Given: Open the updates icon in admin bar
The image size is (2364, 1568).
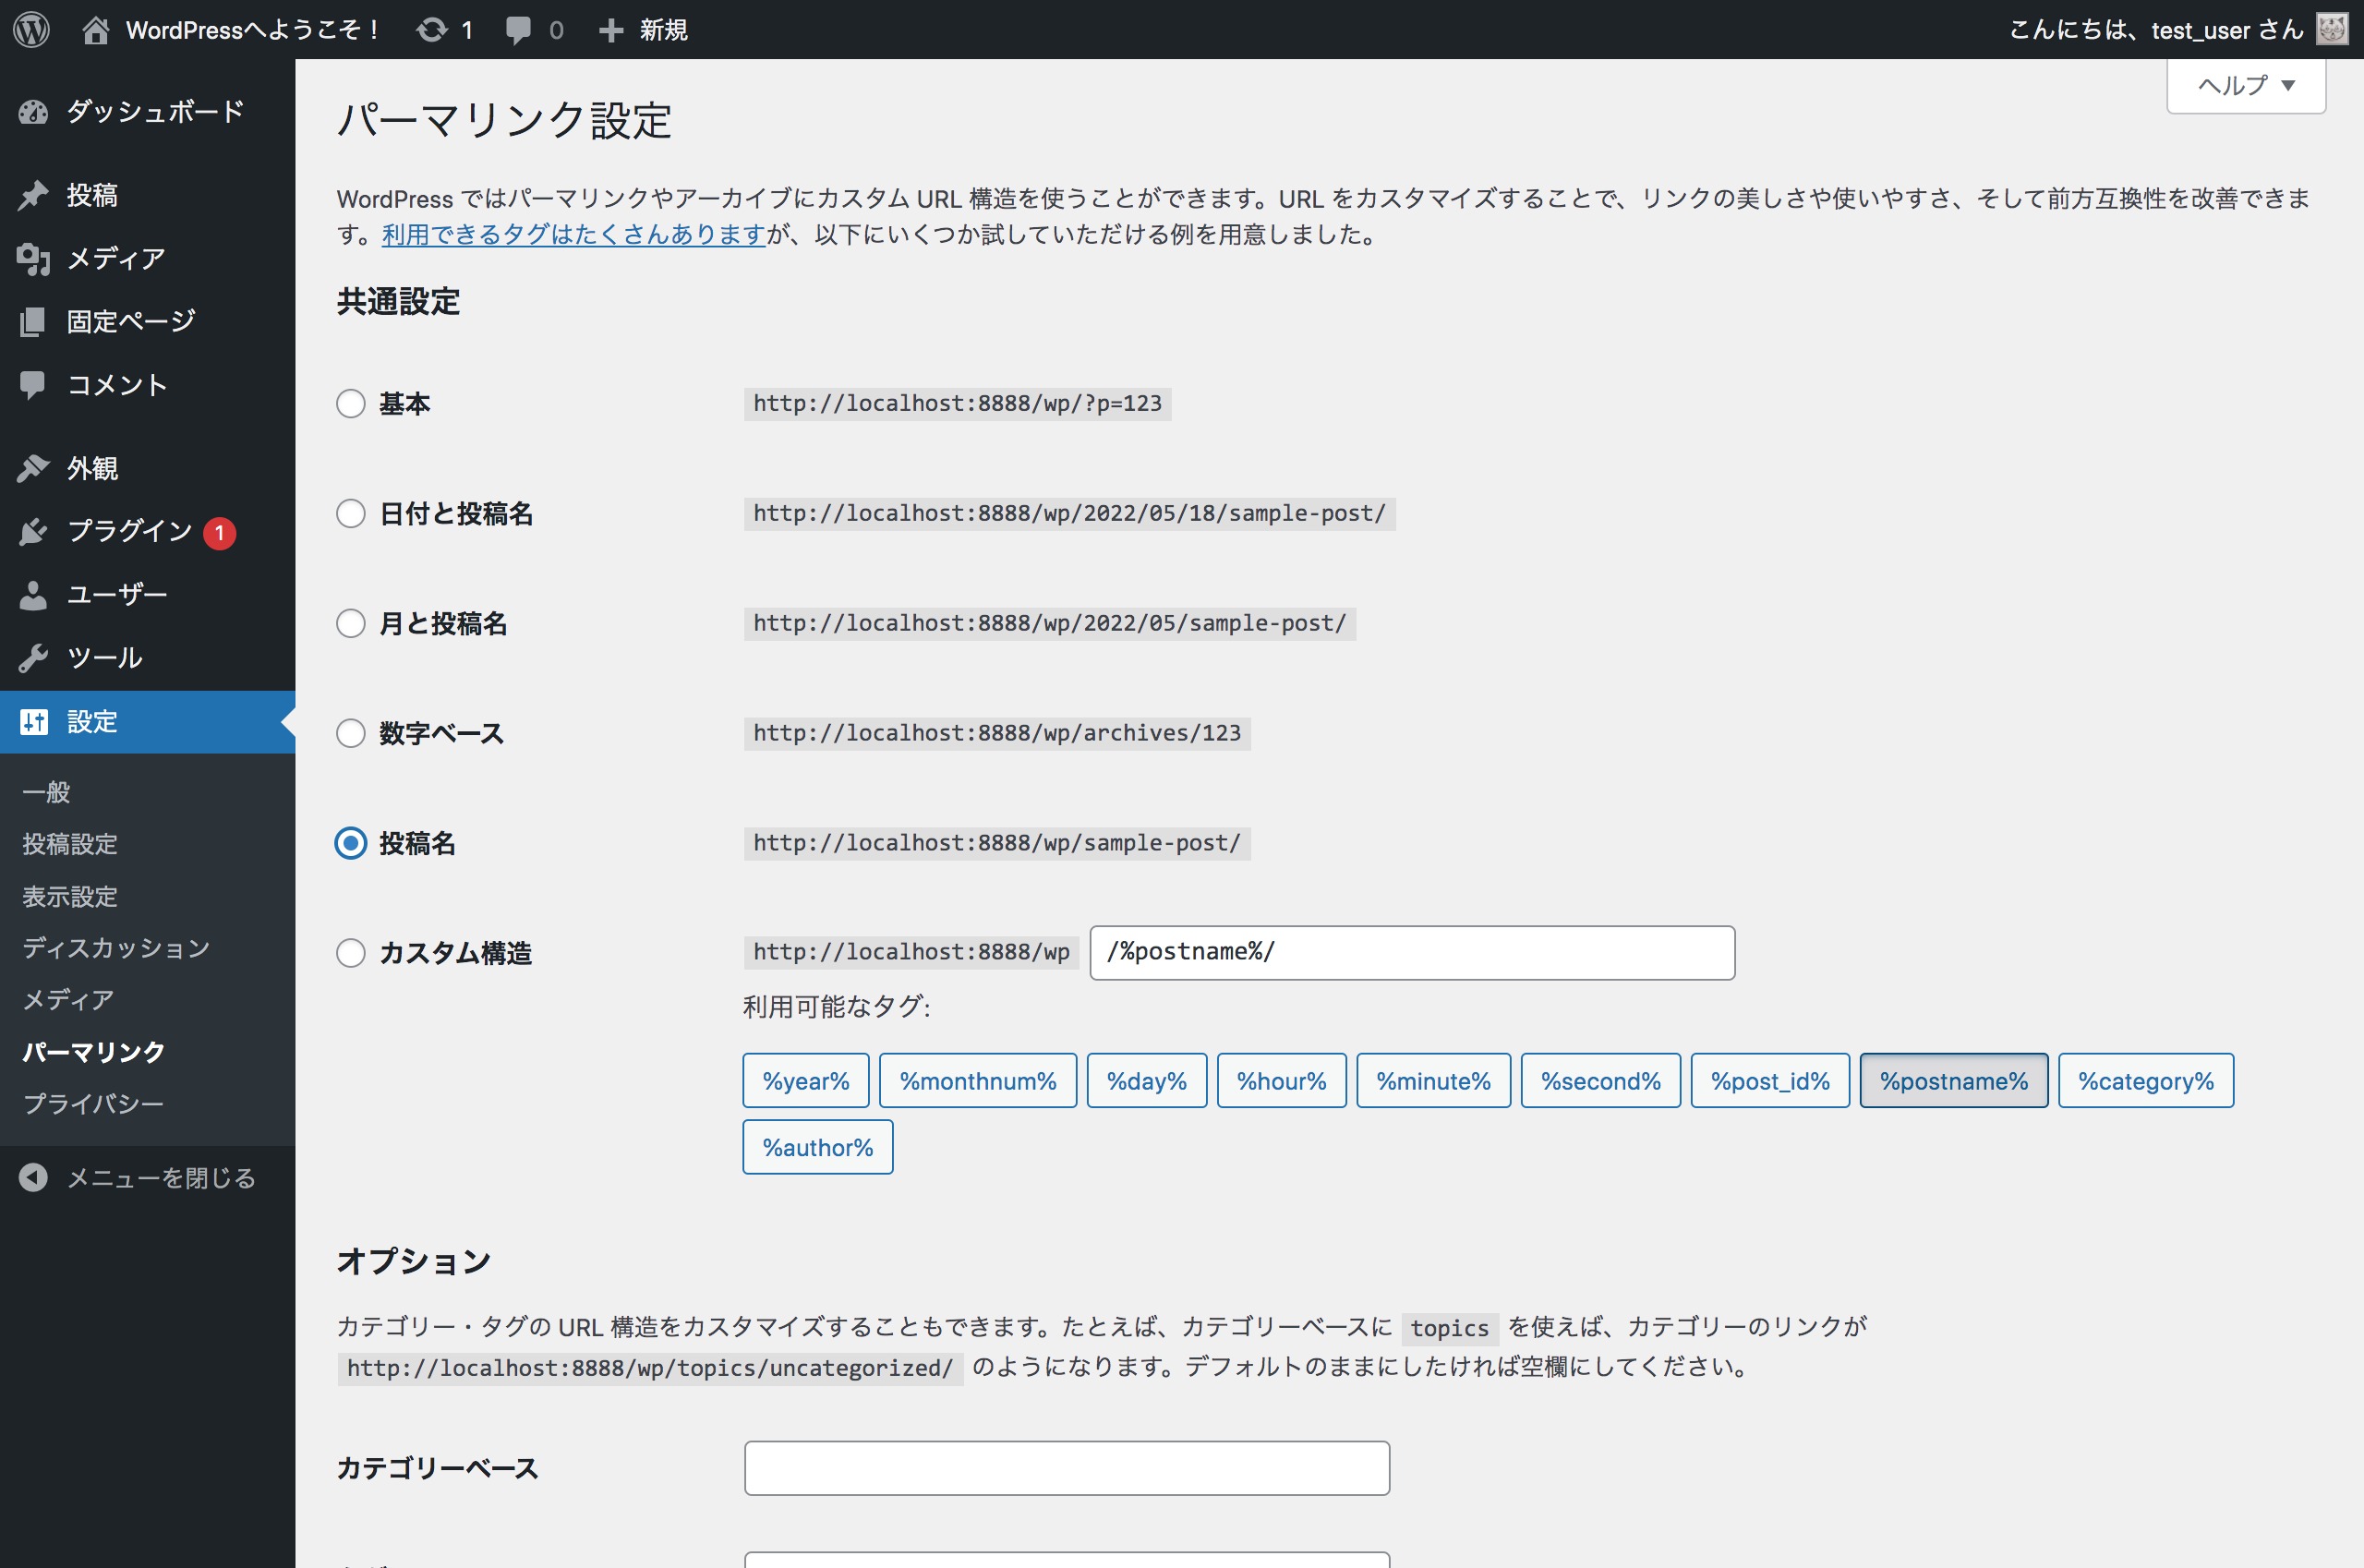Looking at the screenshot, I should (x=432, y=29).
